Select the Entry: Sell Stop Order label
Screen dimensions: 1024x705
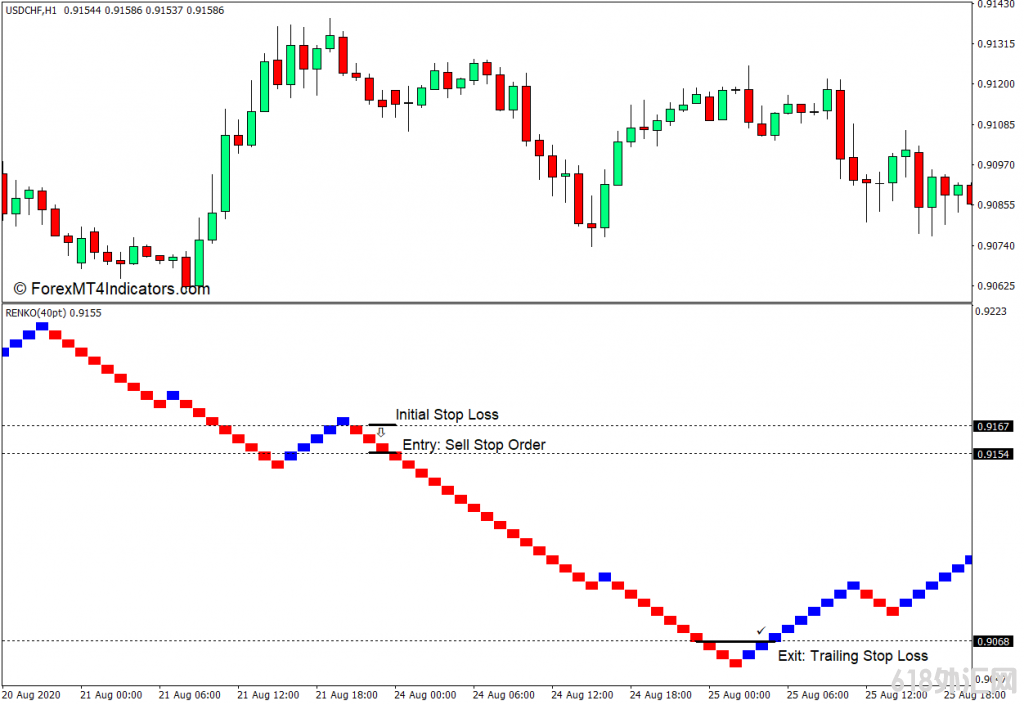point(474,444)
